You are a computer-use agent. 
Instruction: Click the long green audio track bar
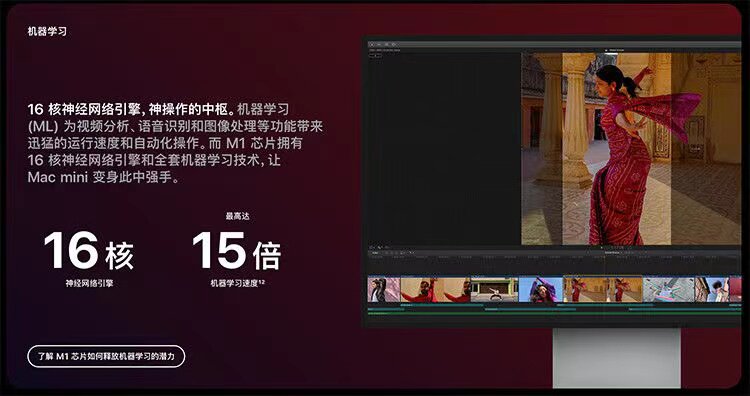(554, 313)
